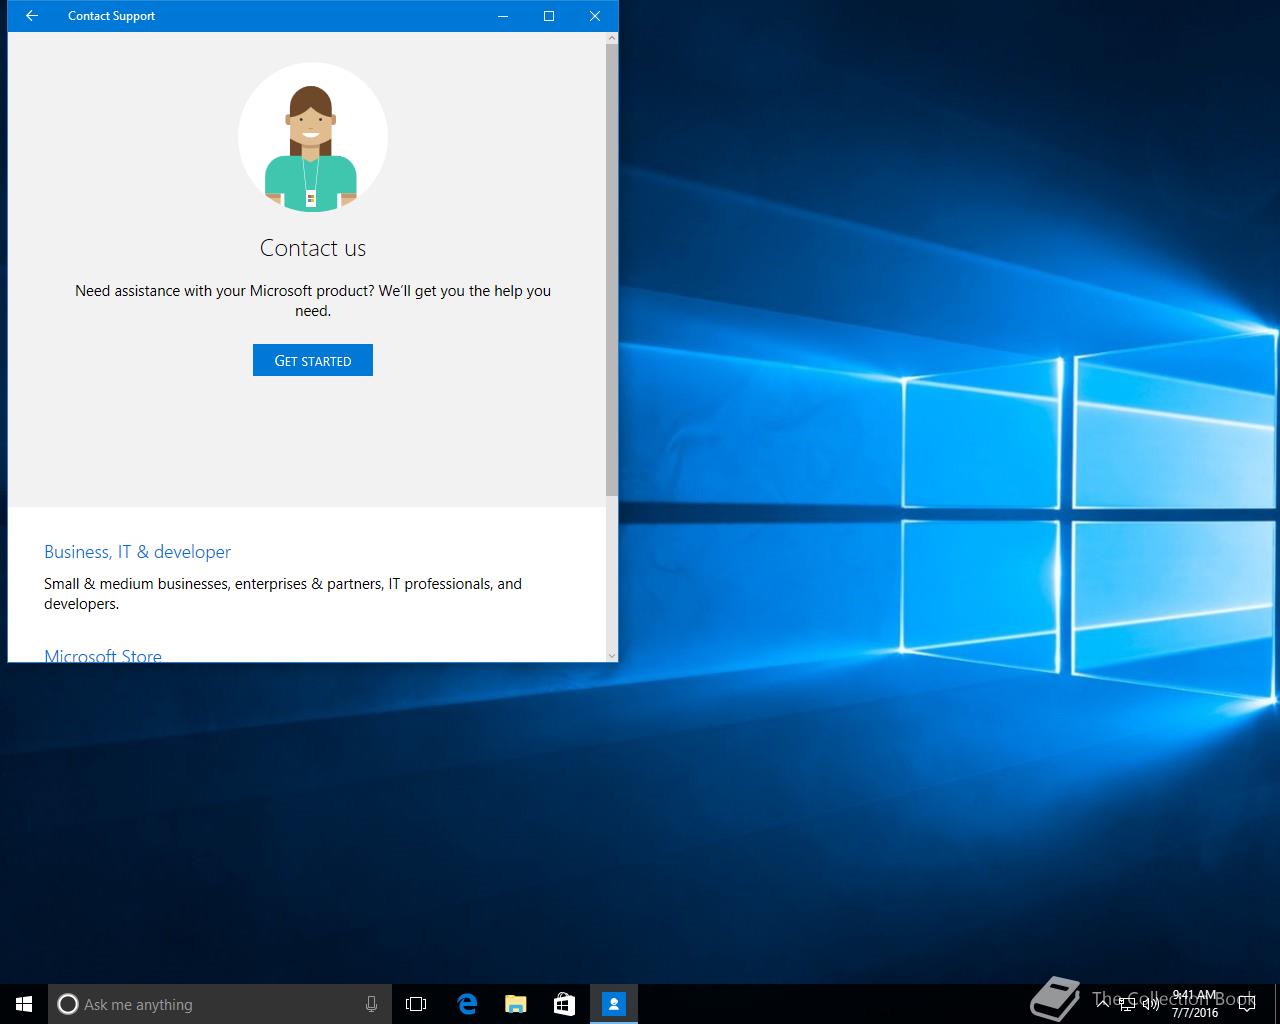
Task: Close the Contact Support window
Action: click(x=595, y=16)
